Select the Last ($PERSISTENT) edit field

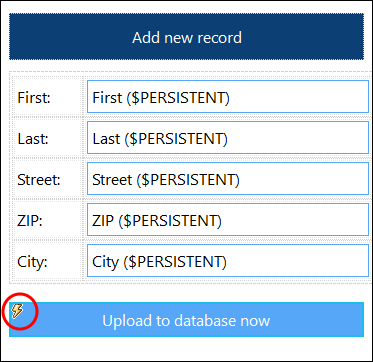coord(228,137)
